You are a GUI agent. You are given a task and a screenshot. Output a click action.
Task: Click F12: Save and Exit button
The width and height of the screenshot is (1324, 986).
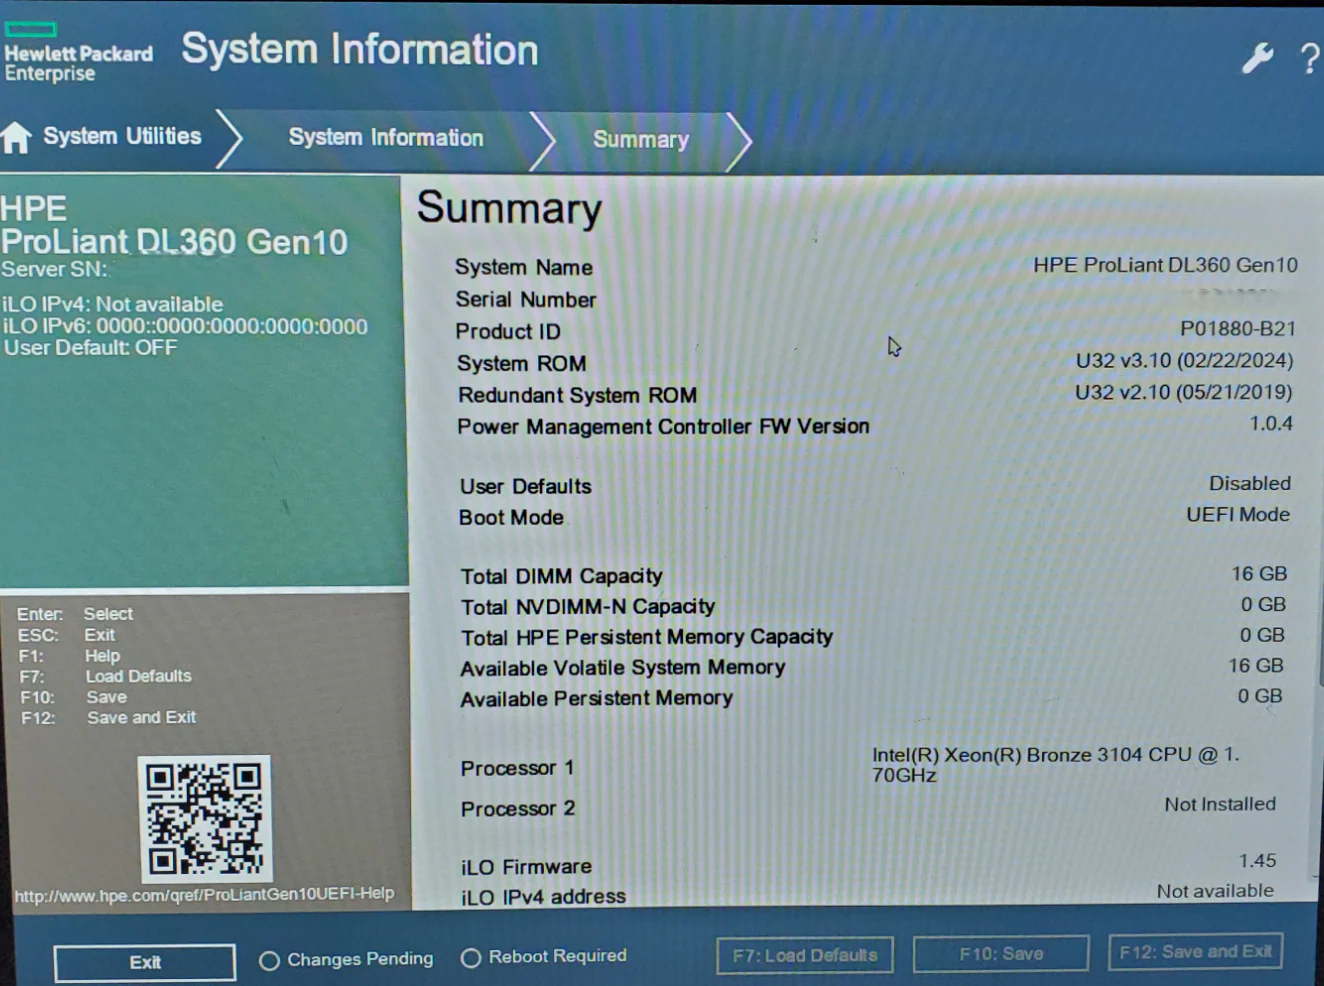coord(1195,952)
